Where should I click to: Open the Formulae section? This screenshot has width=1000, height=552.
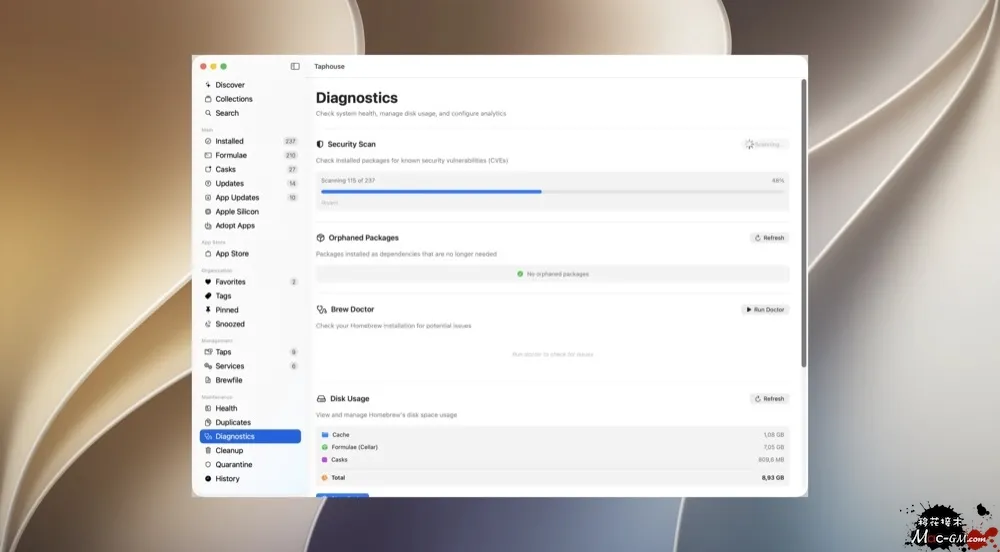coord(250,155)
